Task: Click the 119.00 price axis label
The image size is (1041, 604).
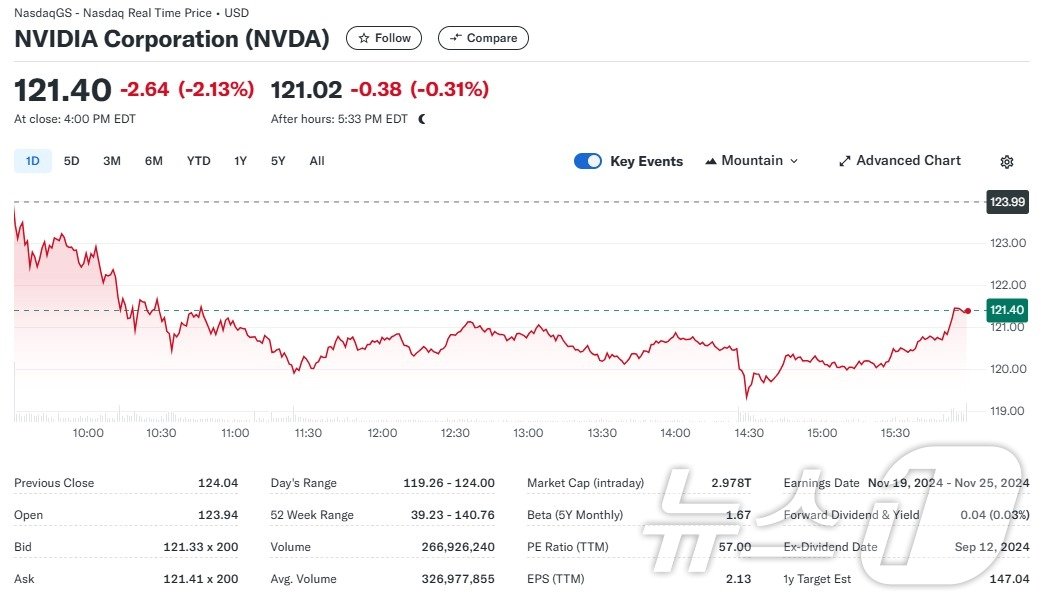Action: pyautogui.click(x=1008, y=411)
